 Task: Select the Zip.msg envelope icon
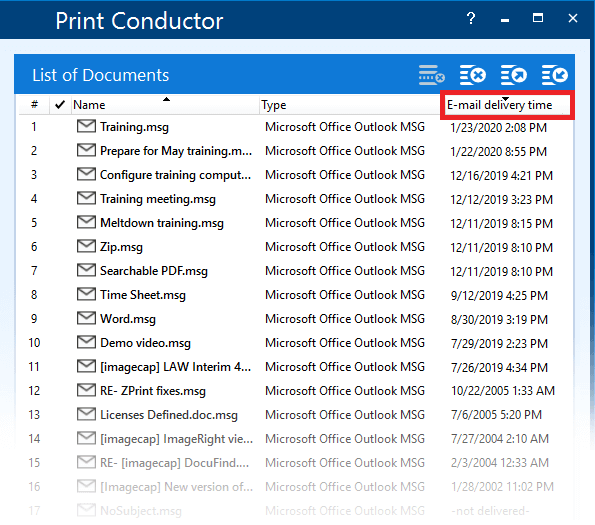pos(86,246)
